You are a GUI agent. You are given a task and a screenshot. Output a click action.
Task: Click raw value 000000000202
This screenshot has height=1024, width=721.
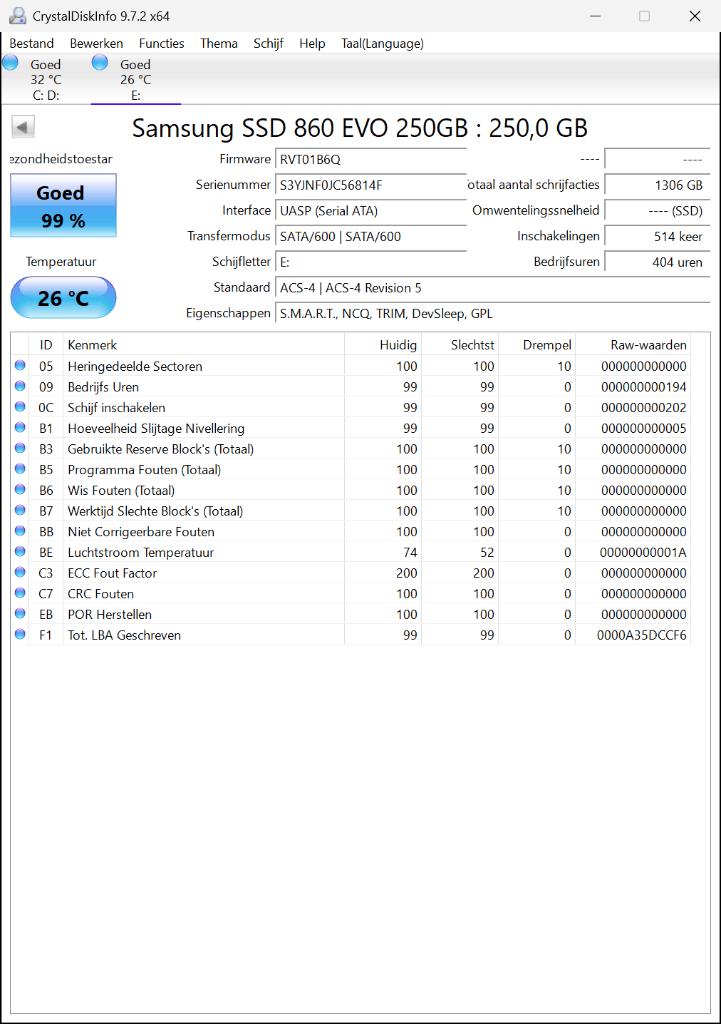(x=644, y=408)
